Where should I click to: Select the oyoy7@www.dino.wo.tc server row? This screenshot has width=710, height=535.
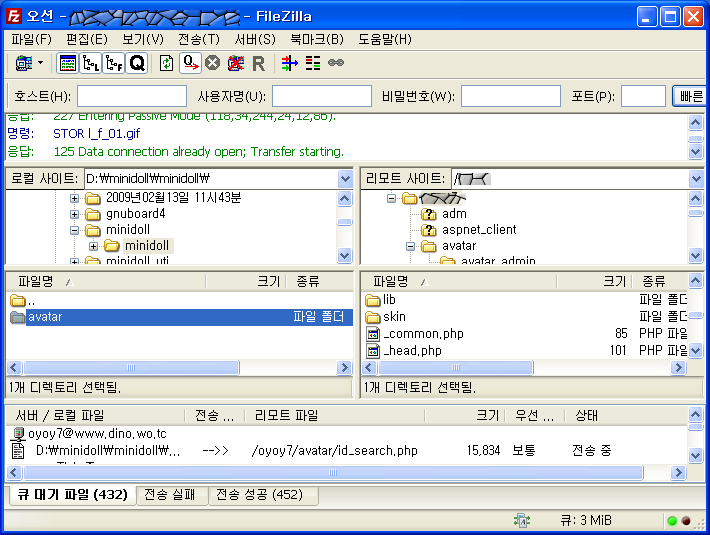[346, 434]
